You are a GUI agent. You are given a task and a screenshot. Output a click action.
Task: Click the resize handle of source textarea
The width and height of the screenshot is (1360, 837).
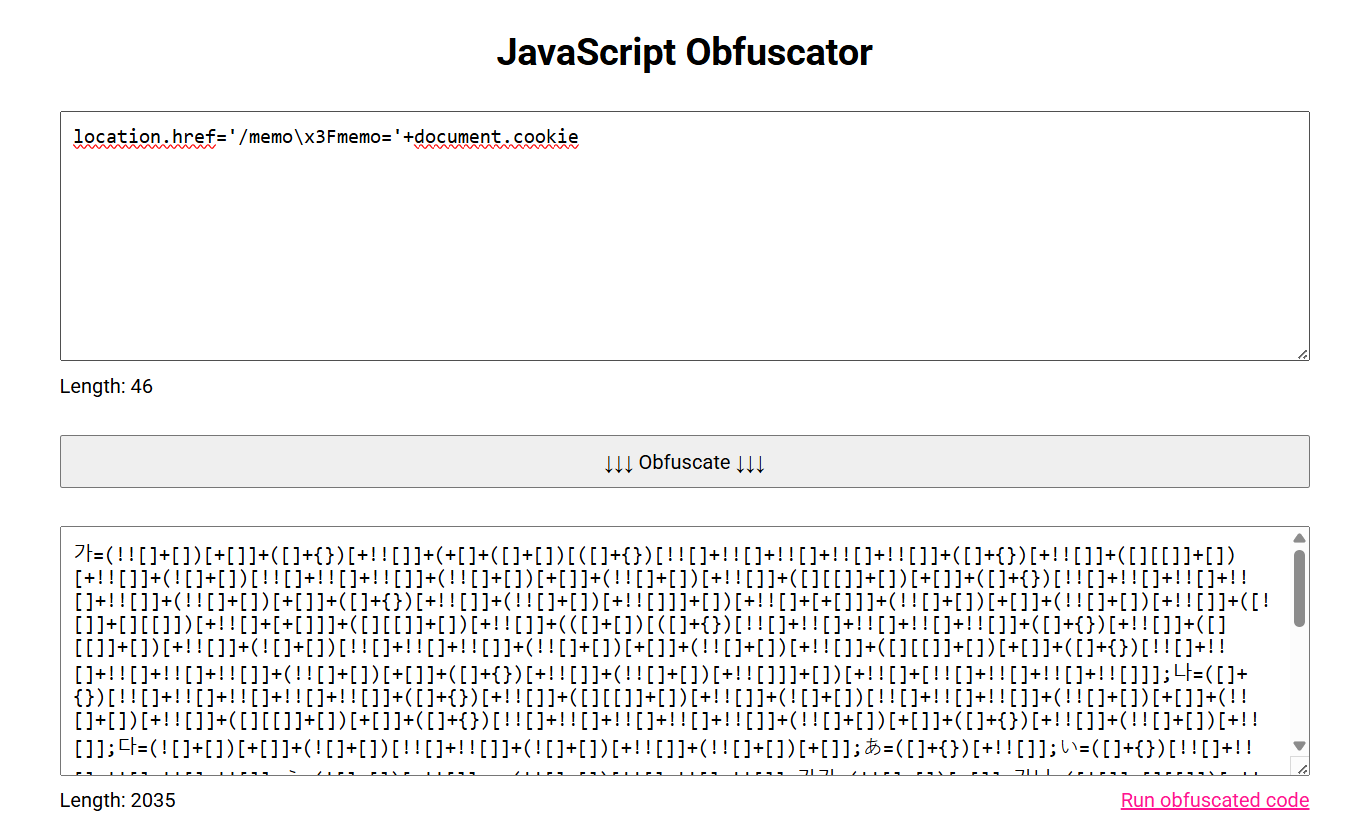(1302, 353)
